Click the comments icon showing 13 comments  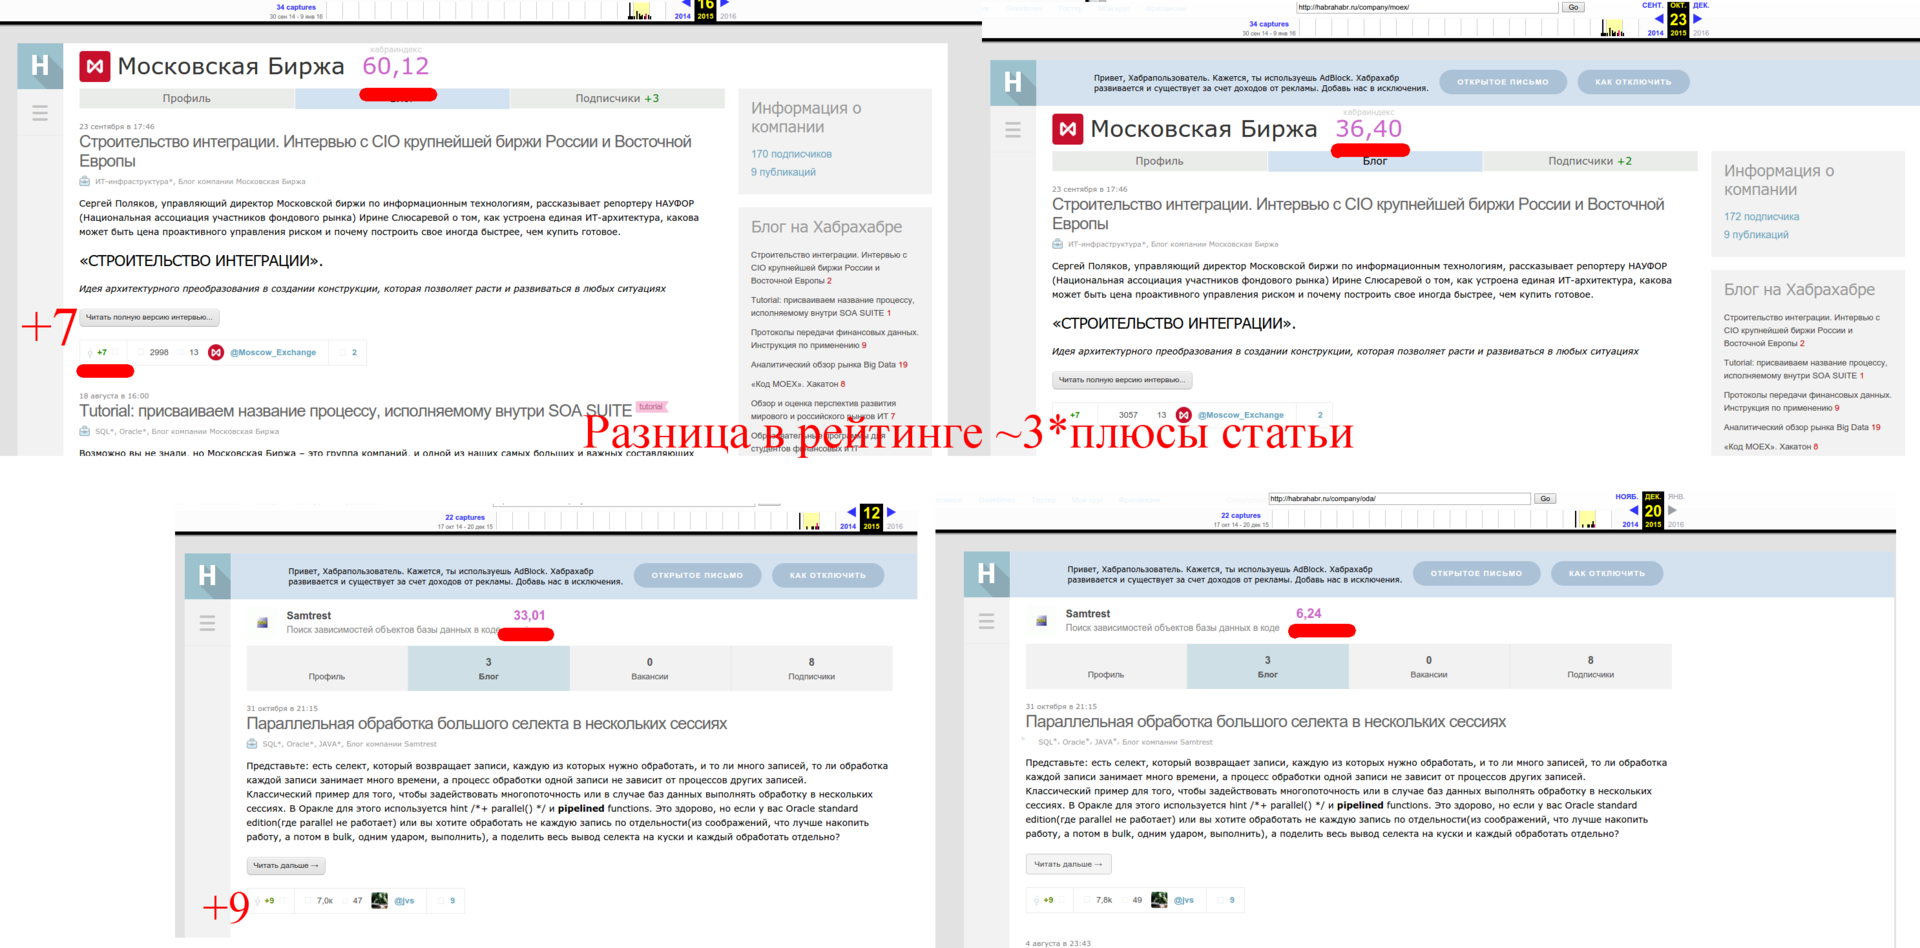coord(180,352)
